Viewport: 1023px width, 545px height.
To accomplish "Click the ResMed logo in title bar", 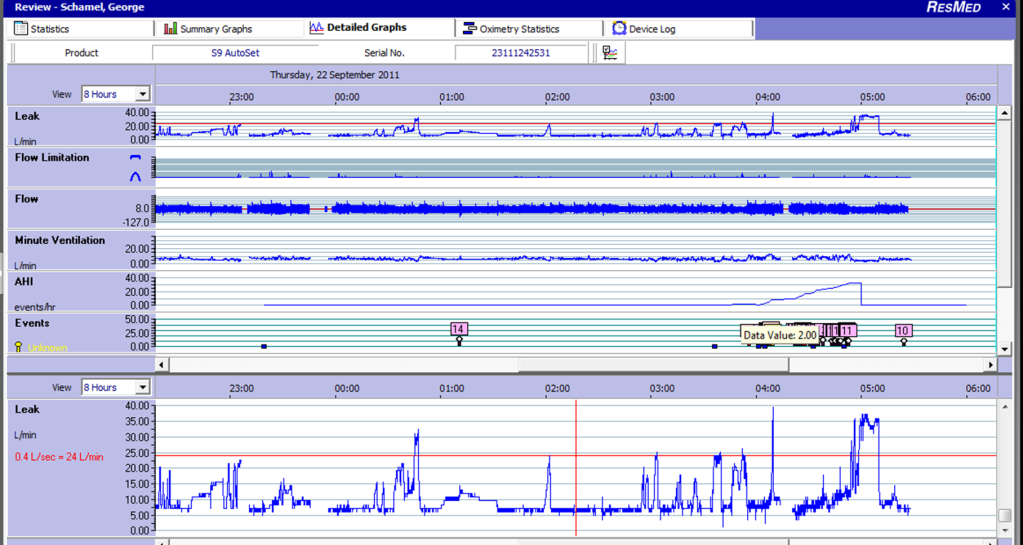I will [x=953, y=7].
